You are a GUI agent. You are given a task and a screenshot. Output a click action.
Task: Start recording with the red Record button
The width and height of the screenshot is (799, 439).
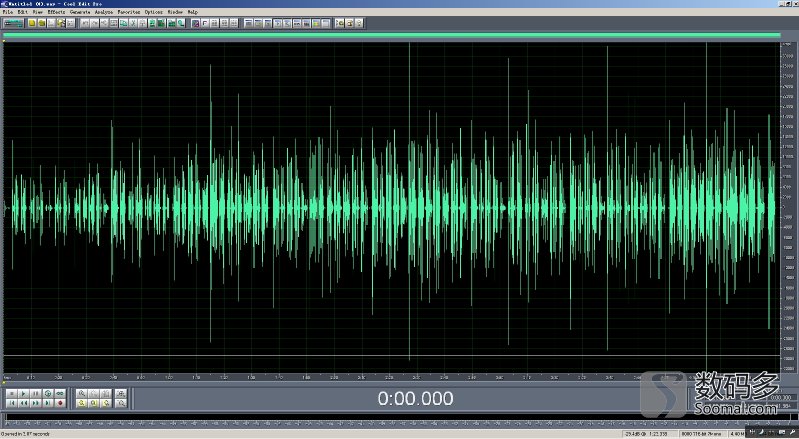pos(59,402)
